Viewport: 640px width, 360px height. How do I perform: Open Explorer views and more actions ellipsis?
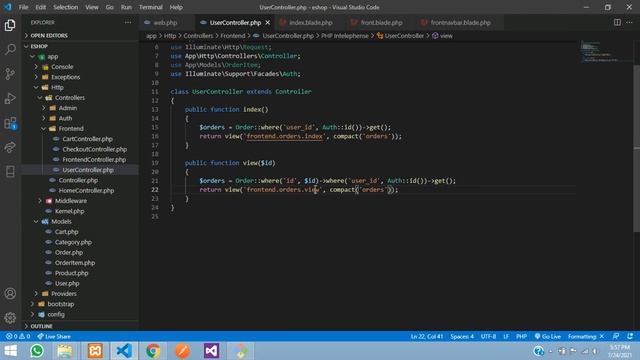128,22
